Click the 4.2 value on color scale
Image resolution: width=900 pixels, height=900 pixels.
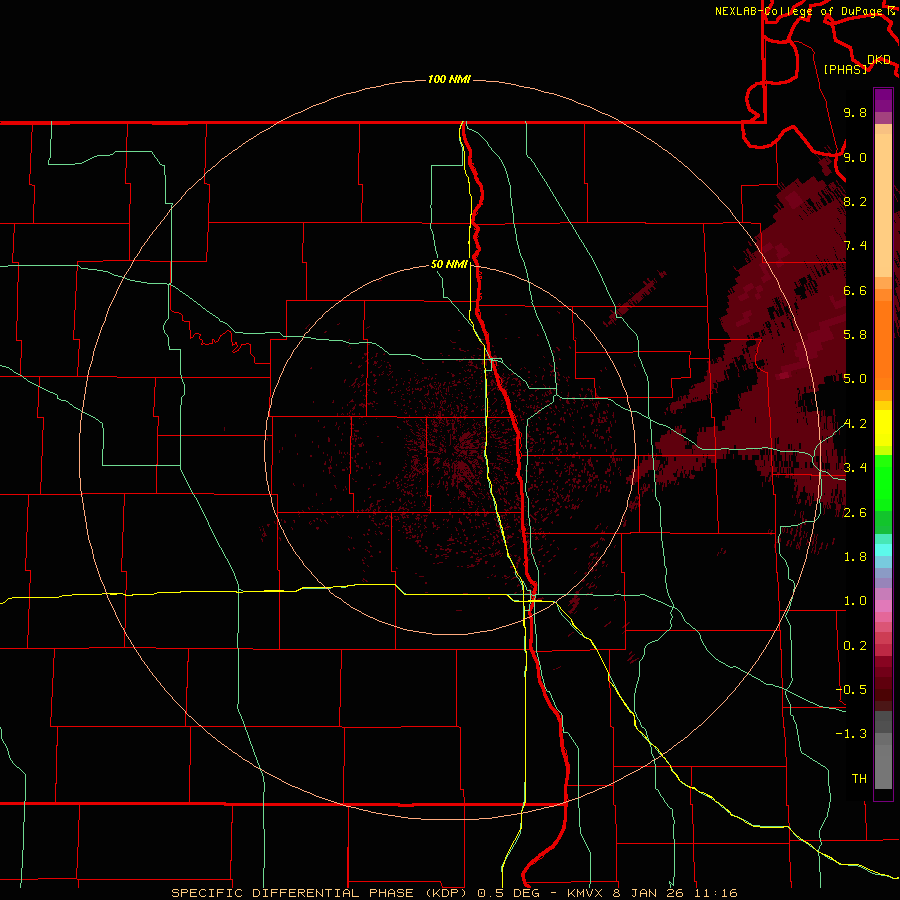coord(855,424)
